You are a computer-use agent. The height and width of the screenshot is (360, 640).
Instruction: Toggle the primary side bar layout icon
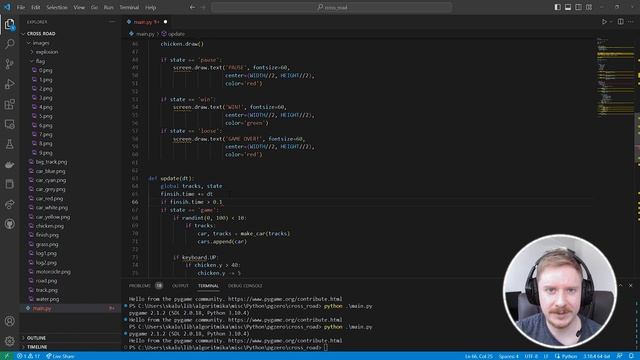(558, 7)
